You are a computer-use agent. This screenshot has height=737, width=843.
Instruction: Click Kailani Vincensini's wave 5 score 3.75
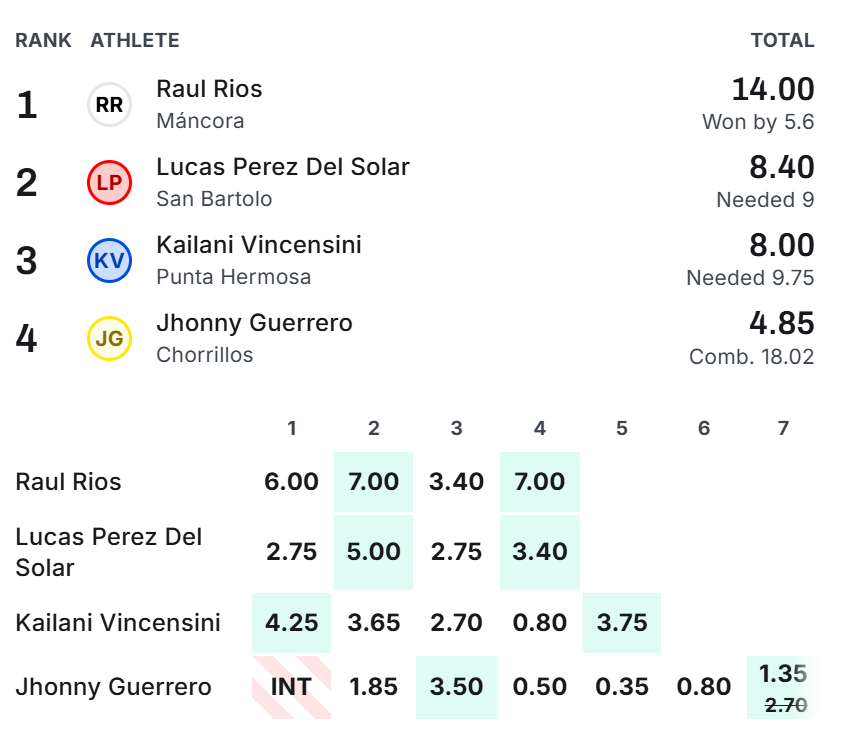(x=622, y=623)
